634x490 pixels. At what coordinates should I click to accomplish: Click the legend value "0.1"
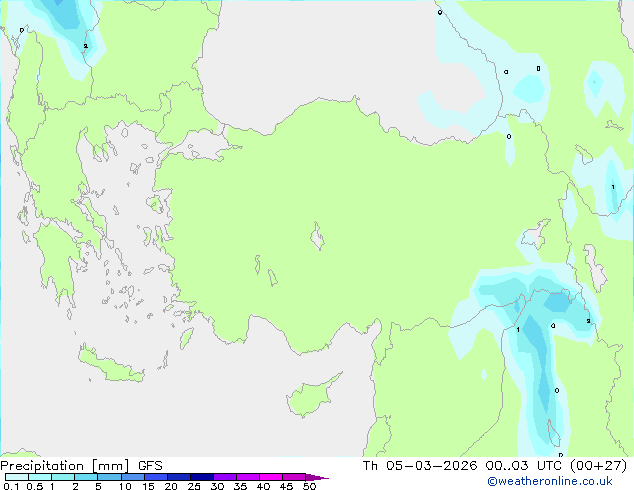tap(11, 486)
